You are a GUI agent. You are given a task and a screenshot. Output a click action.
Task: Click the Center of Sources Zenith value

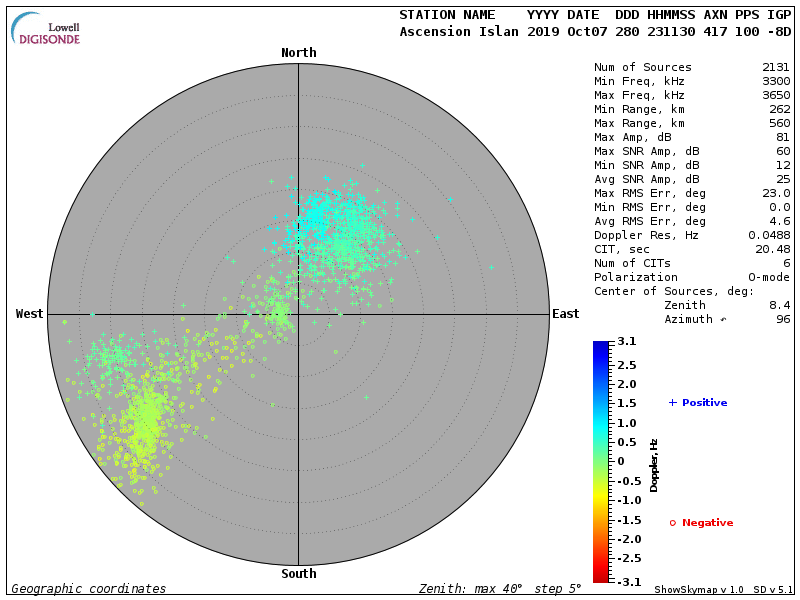[x=779, y=305]
